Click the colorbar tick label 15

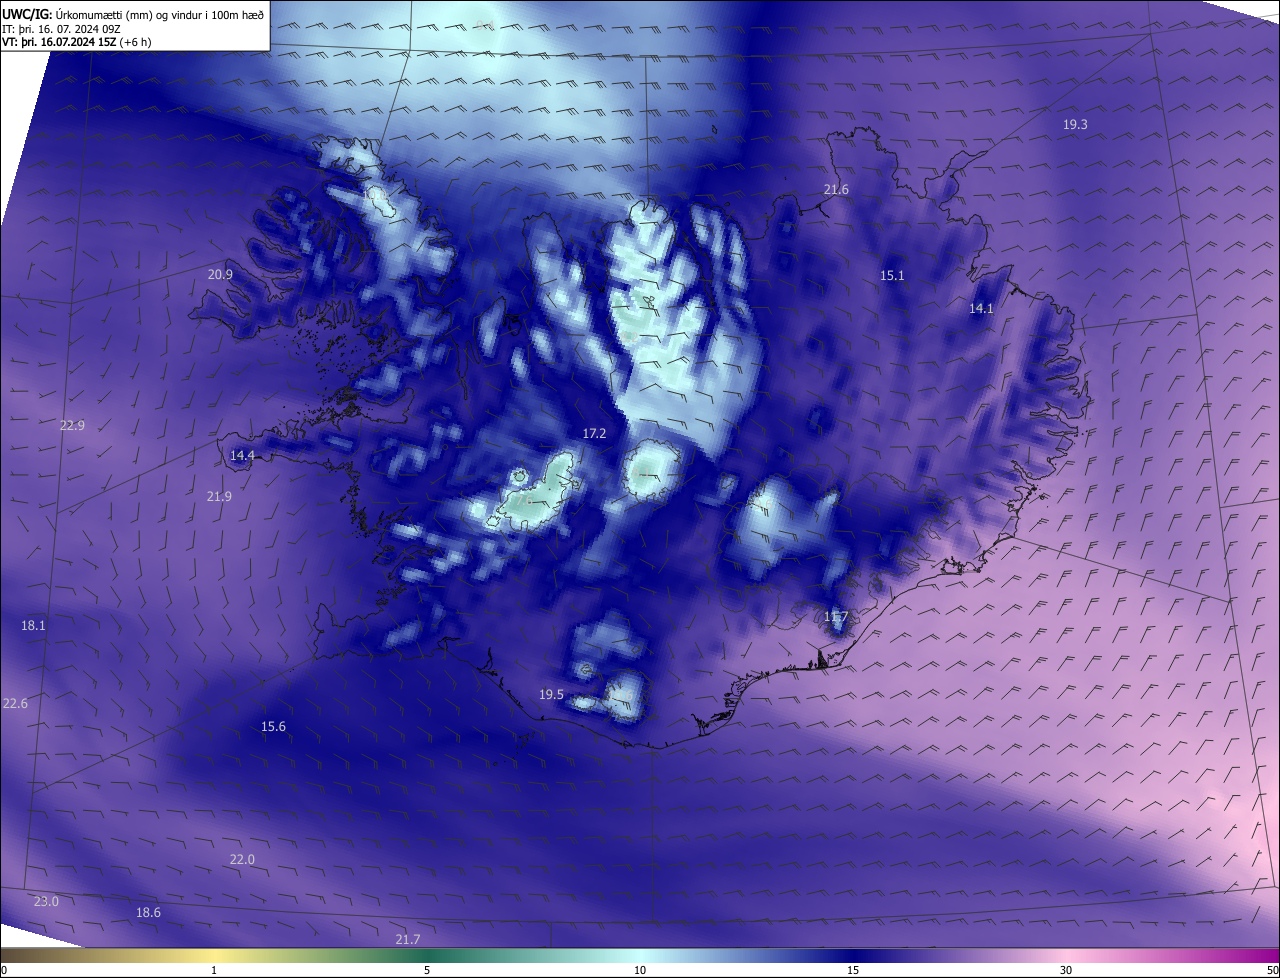point(853,970)
